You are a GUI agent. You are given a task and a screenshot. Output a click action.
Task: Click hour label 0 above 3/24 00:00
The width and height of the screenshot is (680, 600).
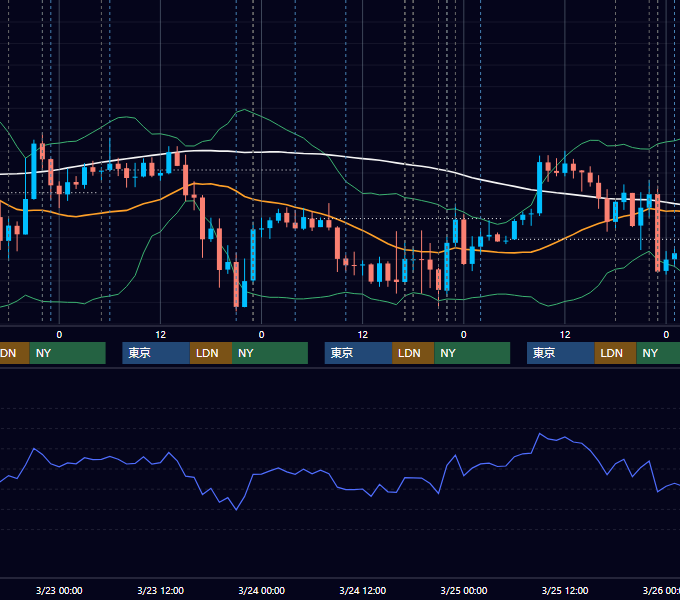coord(262,335)
